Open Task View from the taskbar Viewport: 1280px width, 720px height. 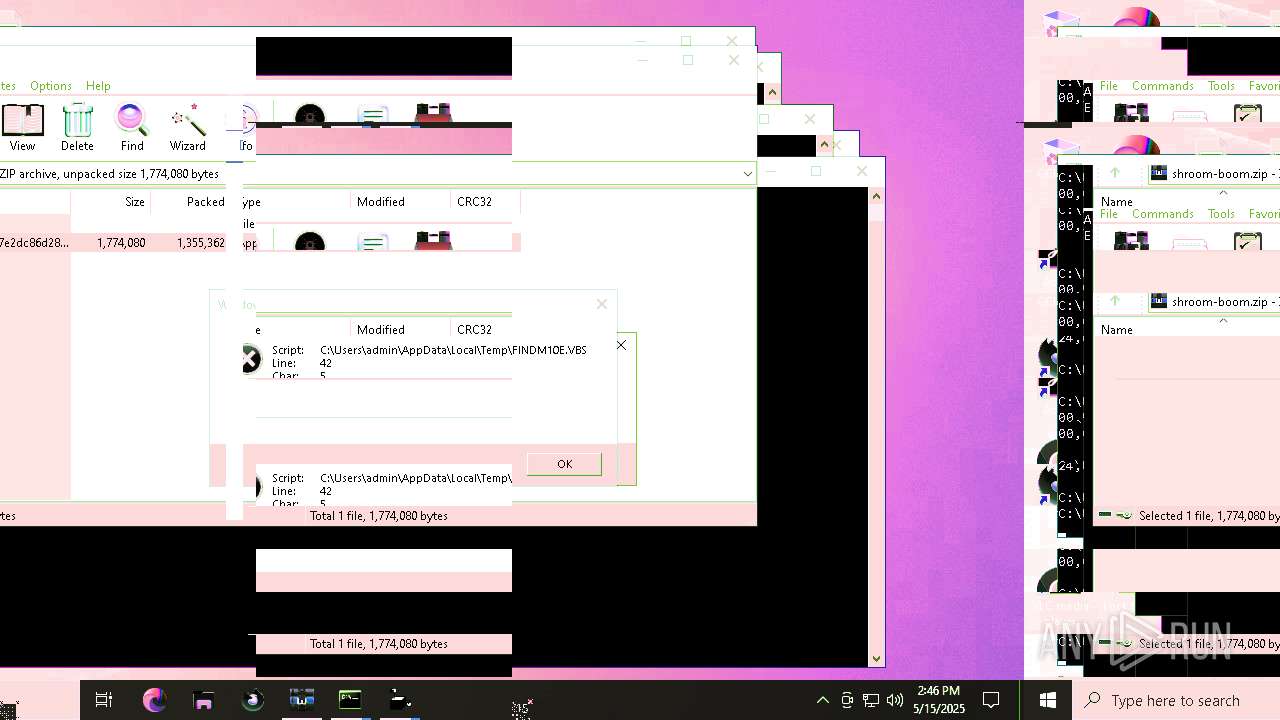104,700
